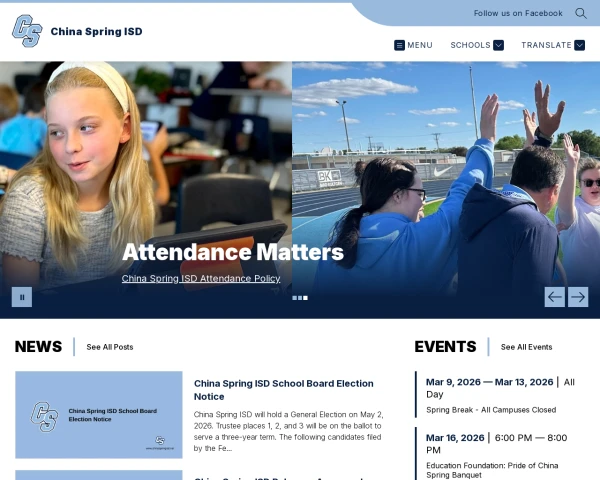Image resolution: width=600 pixels, height=480 pixels.
Task: Open the Spring Break event entry
Action: [491, 409]
